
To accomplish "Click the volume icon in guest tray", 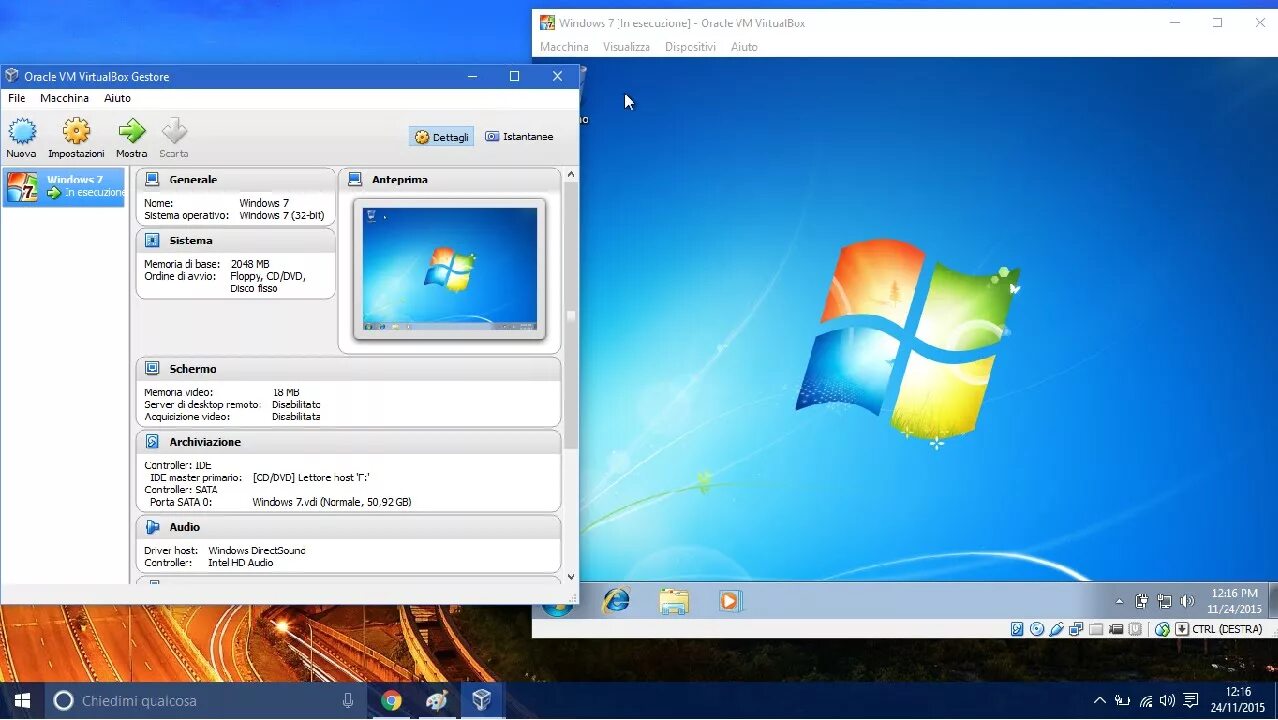I will click(1187, 601).
